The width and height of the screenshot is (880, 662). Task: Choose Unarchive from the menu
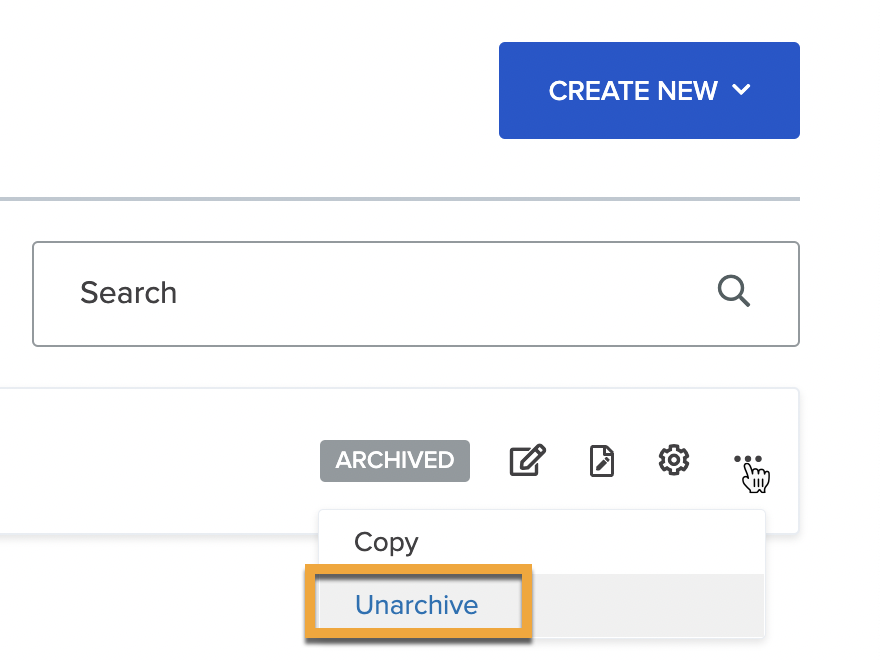542,605
